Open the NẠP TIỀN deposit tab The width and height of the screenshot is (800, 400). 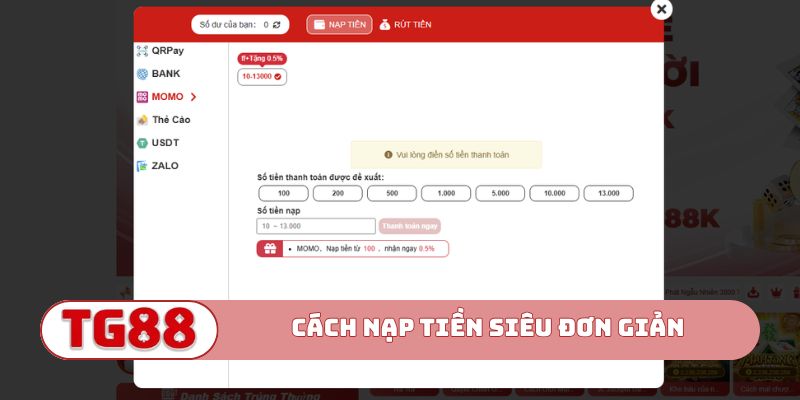point(339,24)
